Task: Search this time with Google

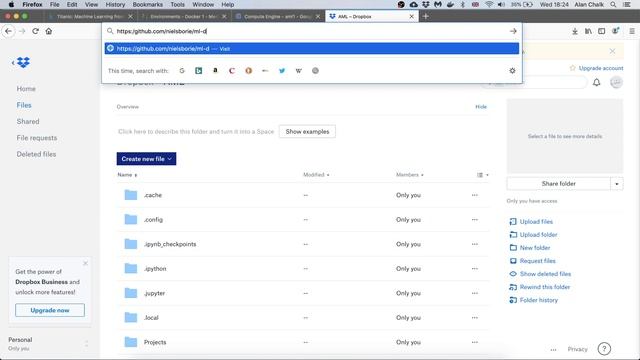Action: point(182,71)
